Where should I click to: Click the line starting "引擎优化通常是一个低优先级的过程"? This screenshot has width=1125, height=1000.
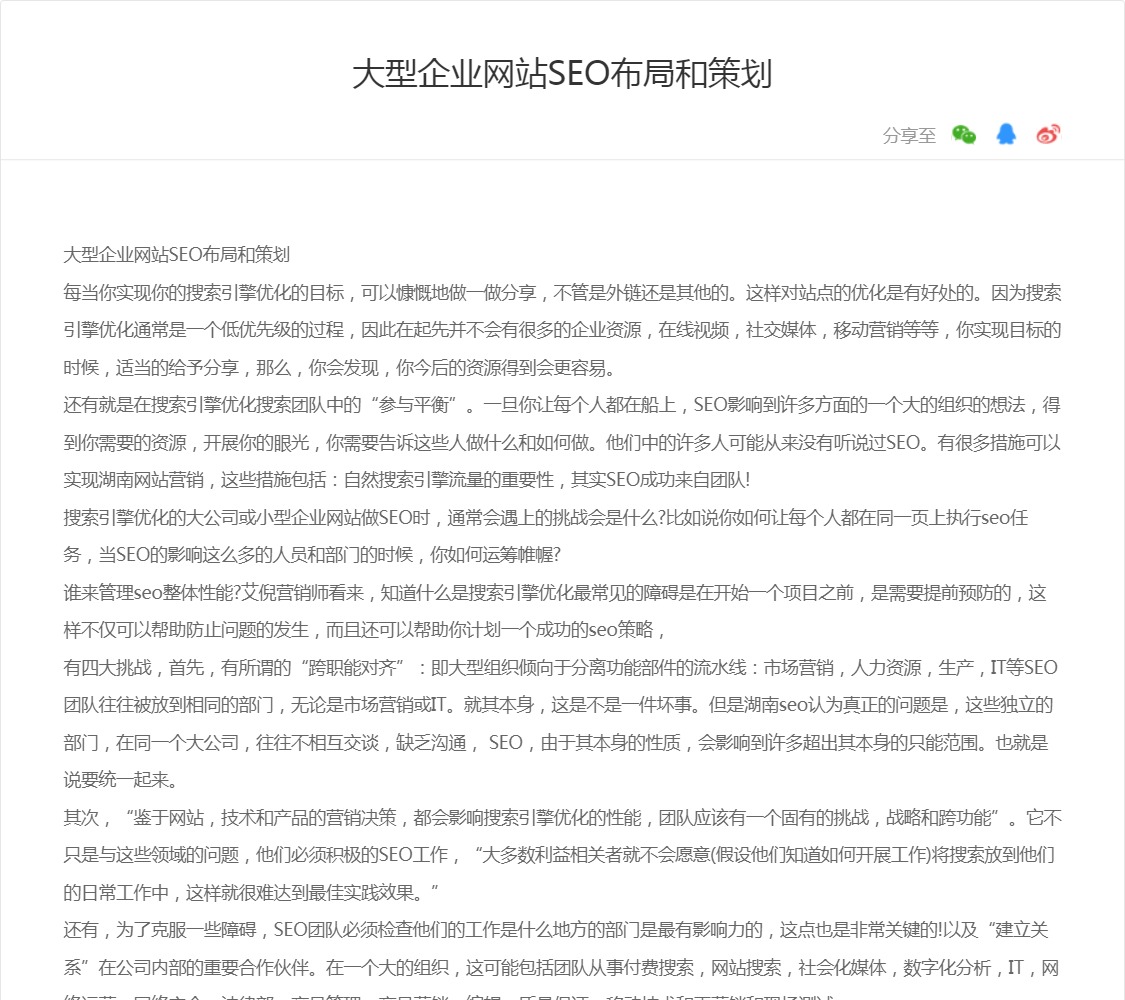[562, 330]
